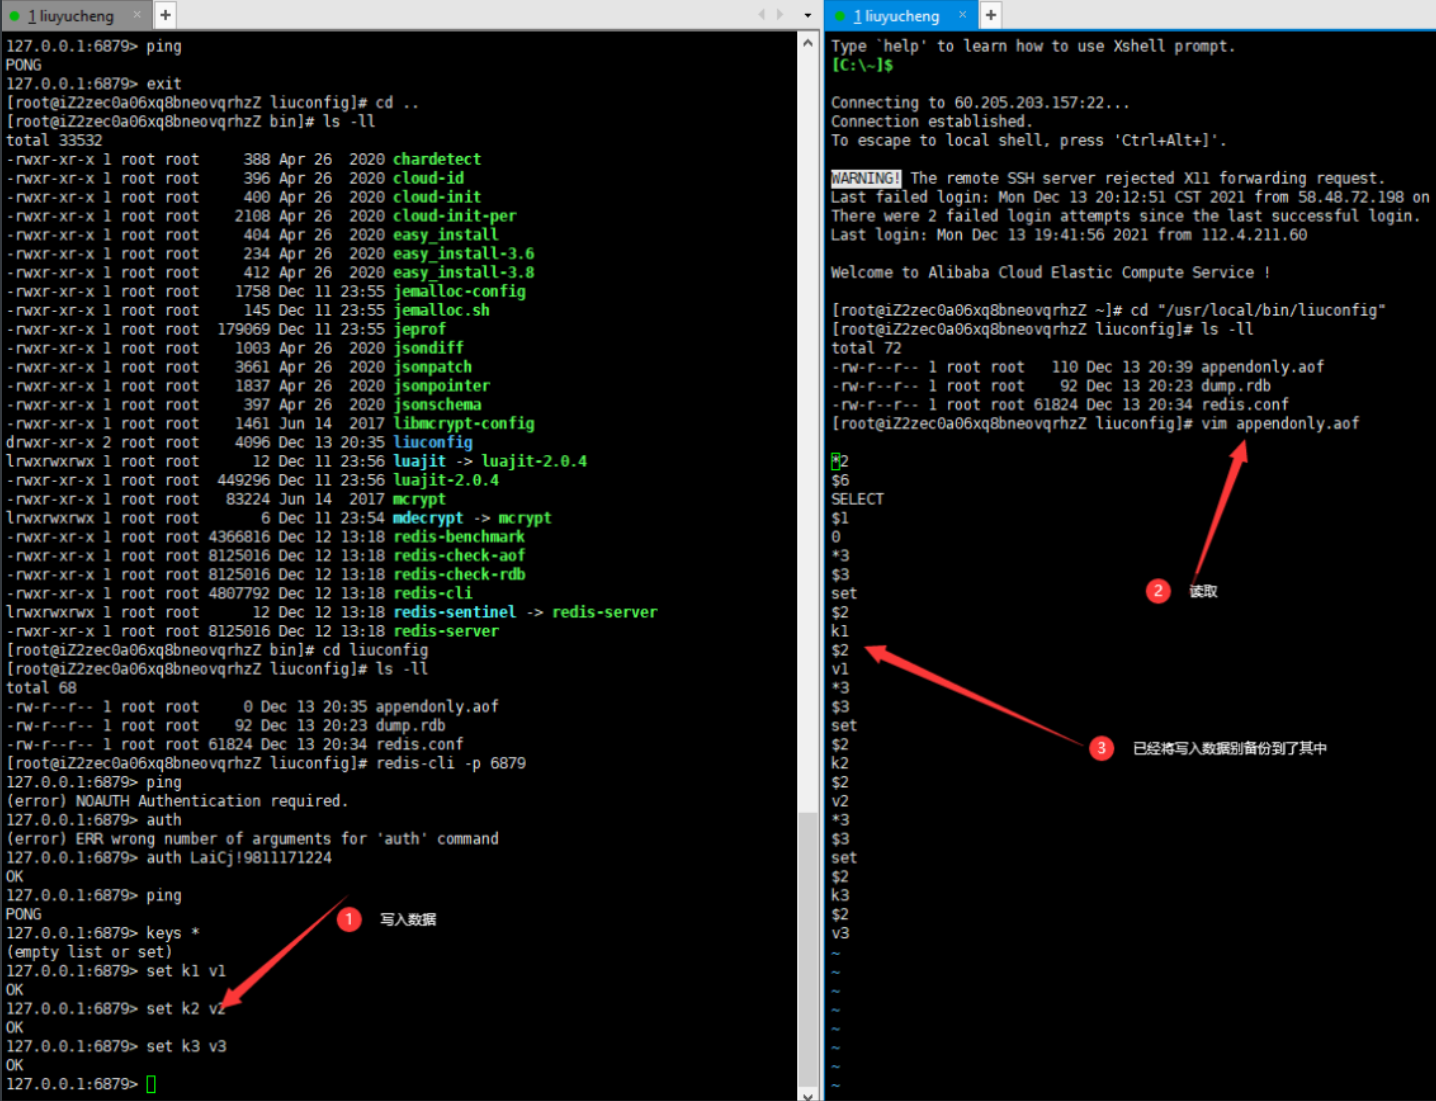The height and width of the screenshot is (1101, 1436).
Task: Click the cloud-init-per file name
Action: click(x=454, y=216)
